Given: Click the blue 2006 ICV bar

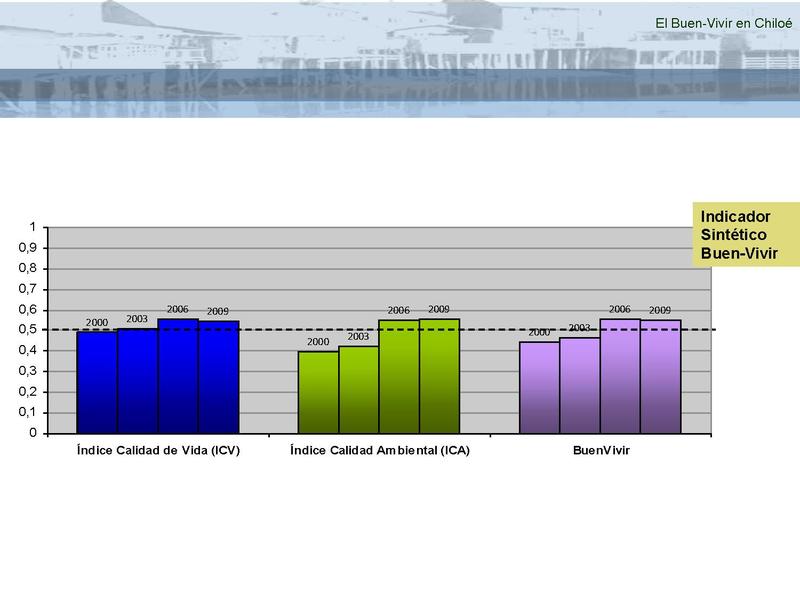Looking at the screenshot, I should click(x=178, y=376).
